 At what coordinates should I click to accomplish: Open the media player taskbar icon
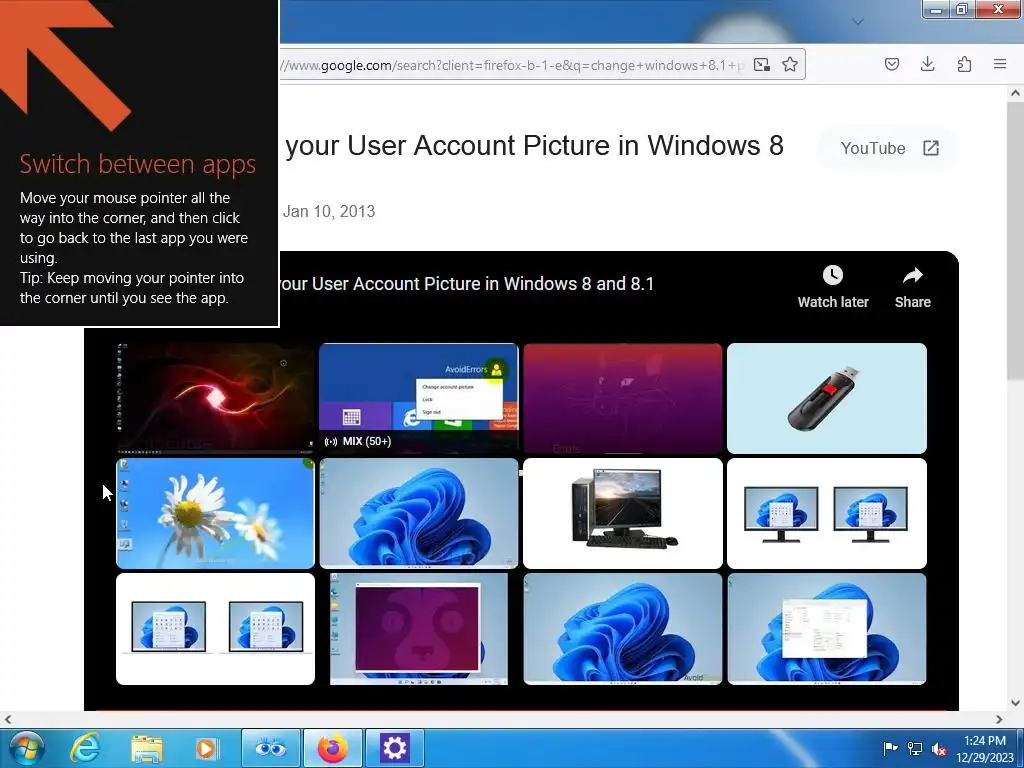(x=207, y=748)
